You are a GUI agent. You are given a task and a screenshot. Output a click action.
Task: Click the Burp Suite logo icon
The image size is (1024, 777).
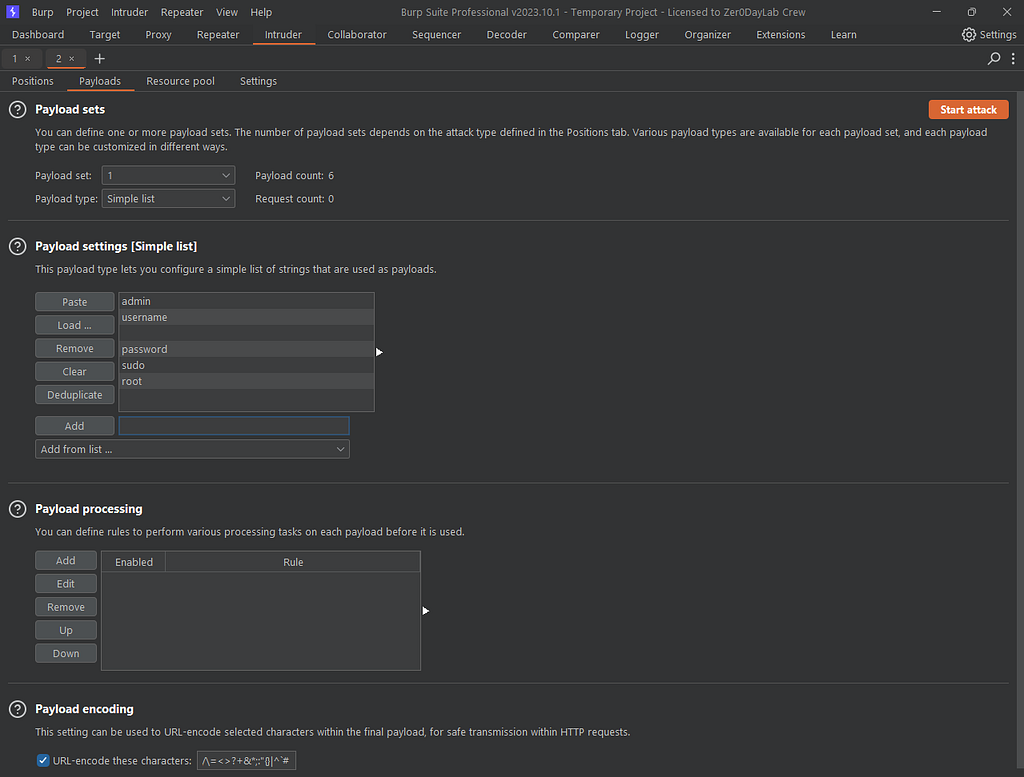click(12, 12)
